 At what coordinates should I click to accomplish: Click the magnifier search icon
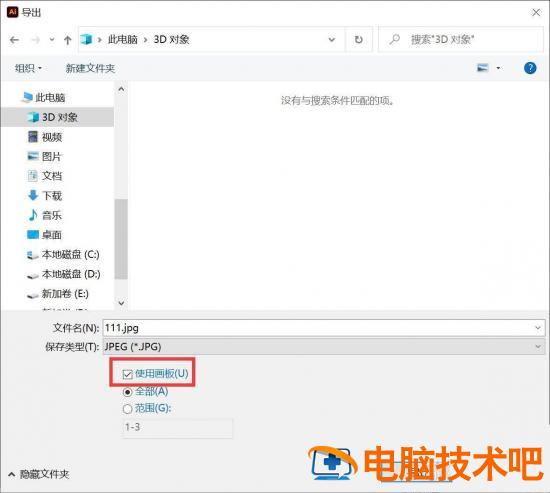395,39
